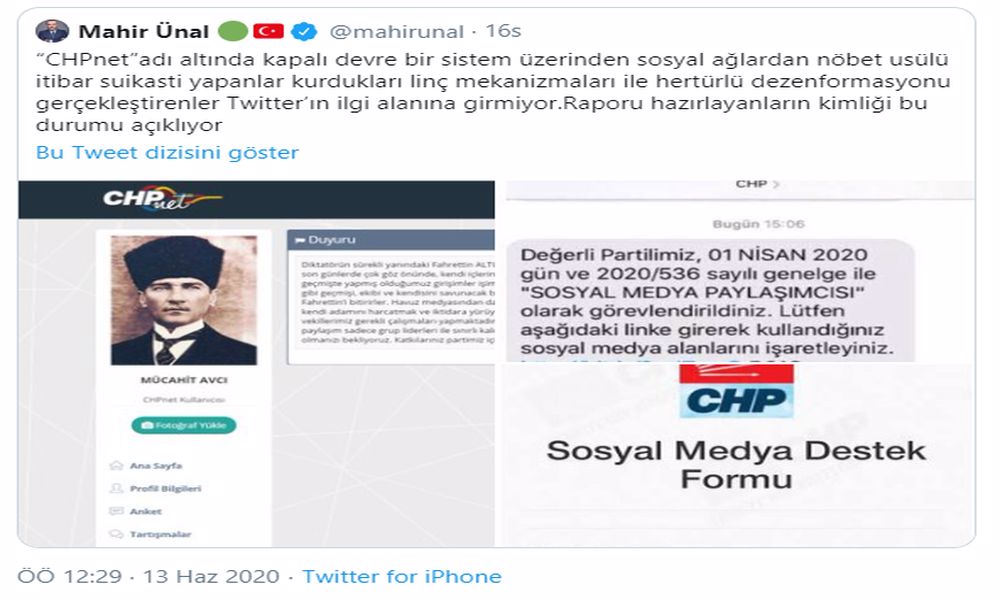
Task: Open the @mahirunal handle link
Action: 396,31
